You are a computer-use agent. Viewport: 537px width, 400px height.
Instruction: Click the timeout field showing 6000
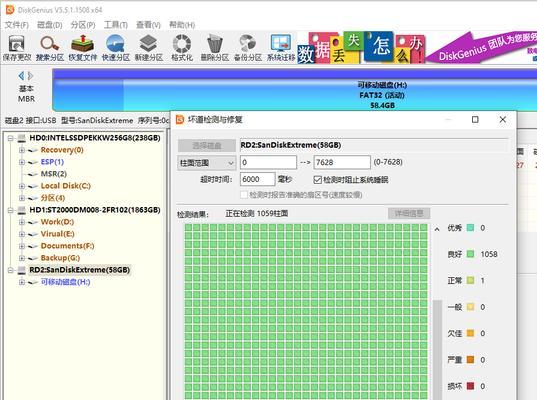click(x=257, y=179)
